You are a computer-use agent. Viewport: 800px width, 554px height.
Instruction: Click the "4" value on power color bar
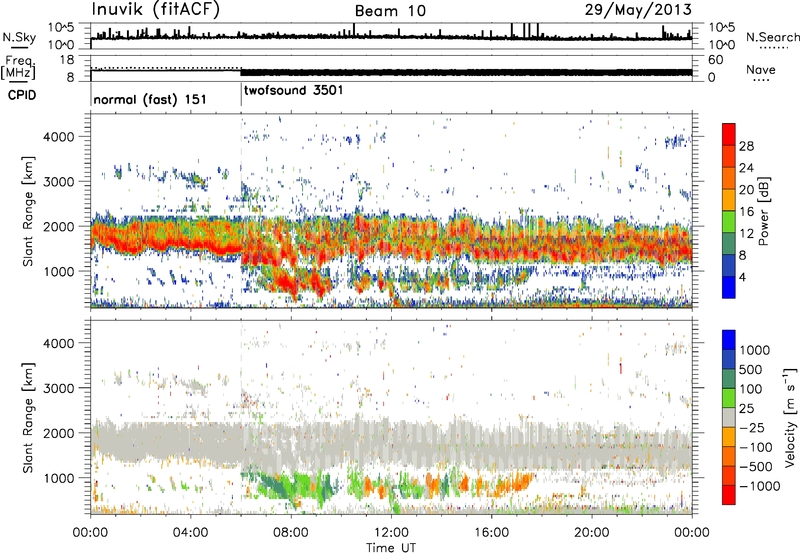743,277
